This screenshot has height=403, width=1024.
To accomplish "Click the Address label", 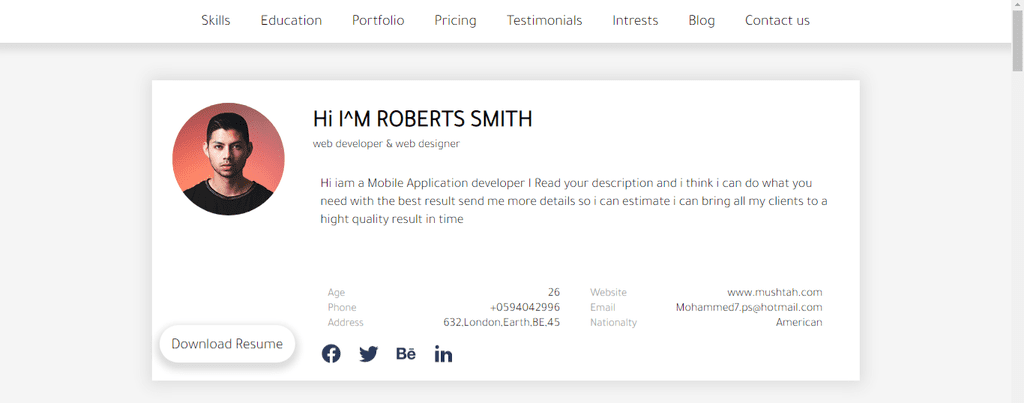I will click(345, 322).
